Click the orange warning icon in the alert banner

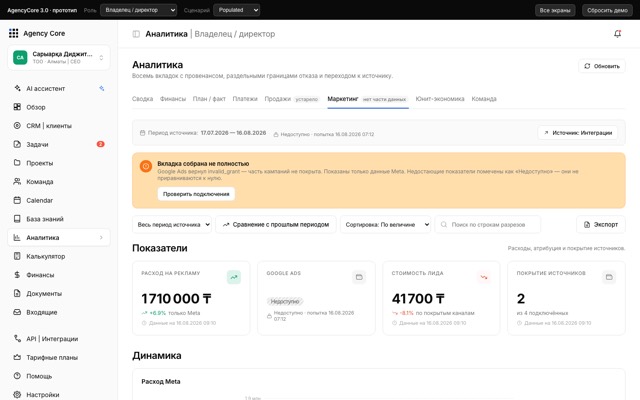pos(146,166)
